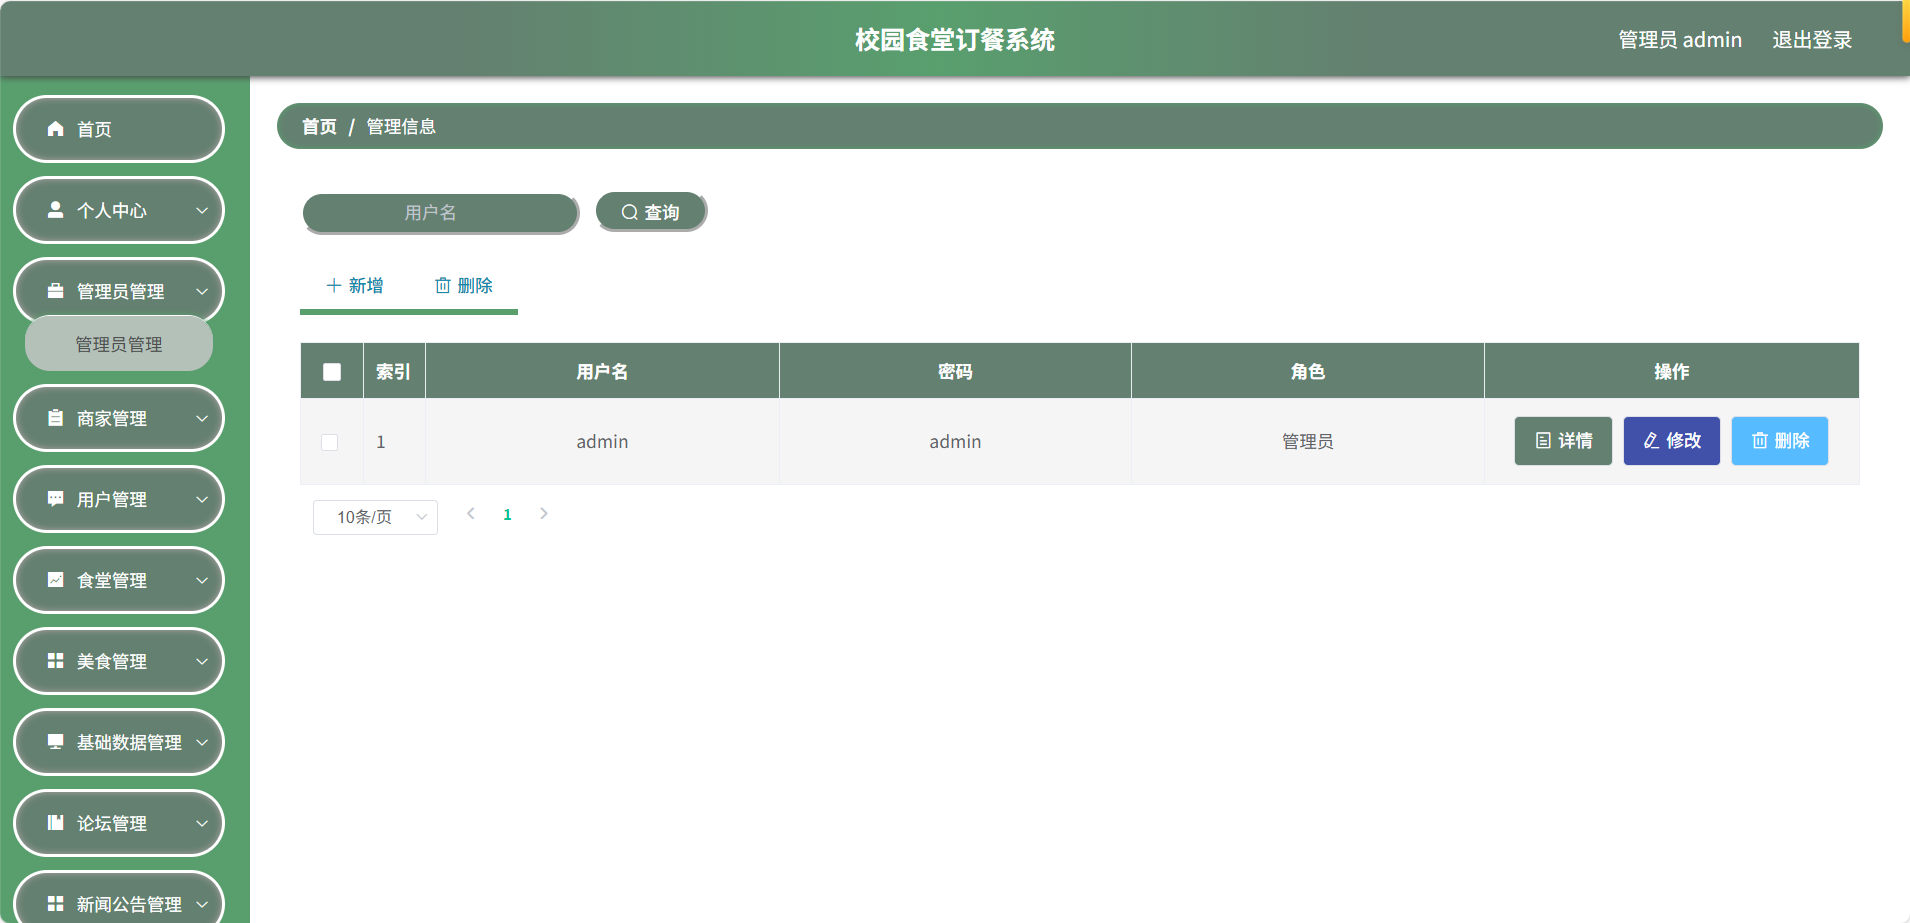Click the 索引 column header

393,372
